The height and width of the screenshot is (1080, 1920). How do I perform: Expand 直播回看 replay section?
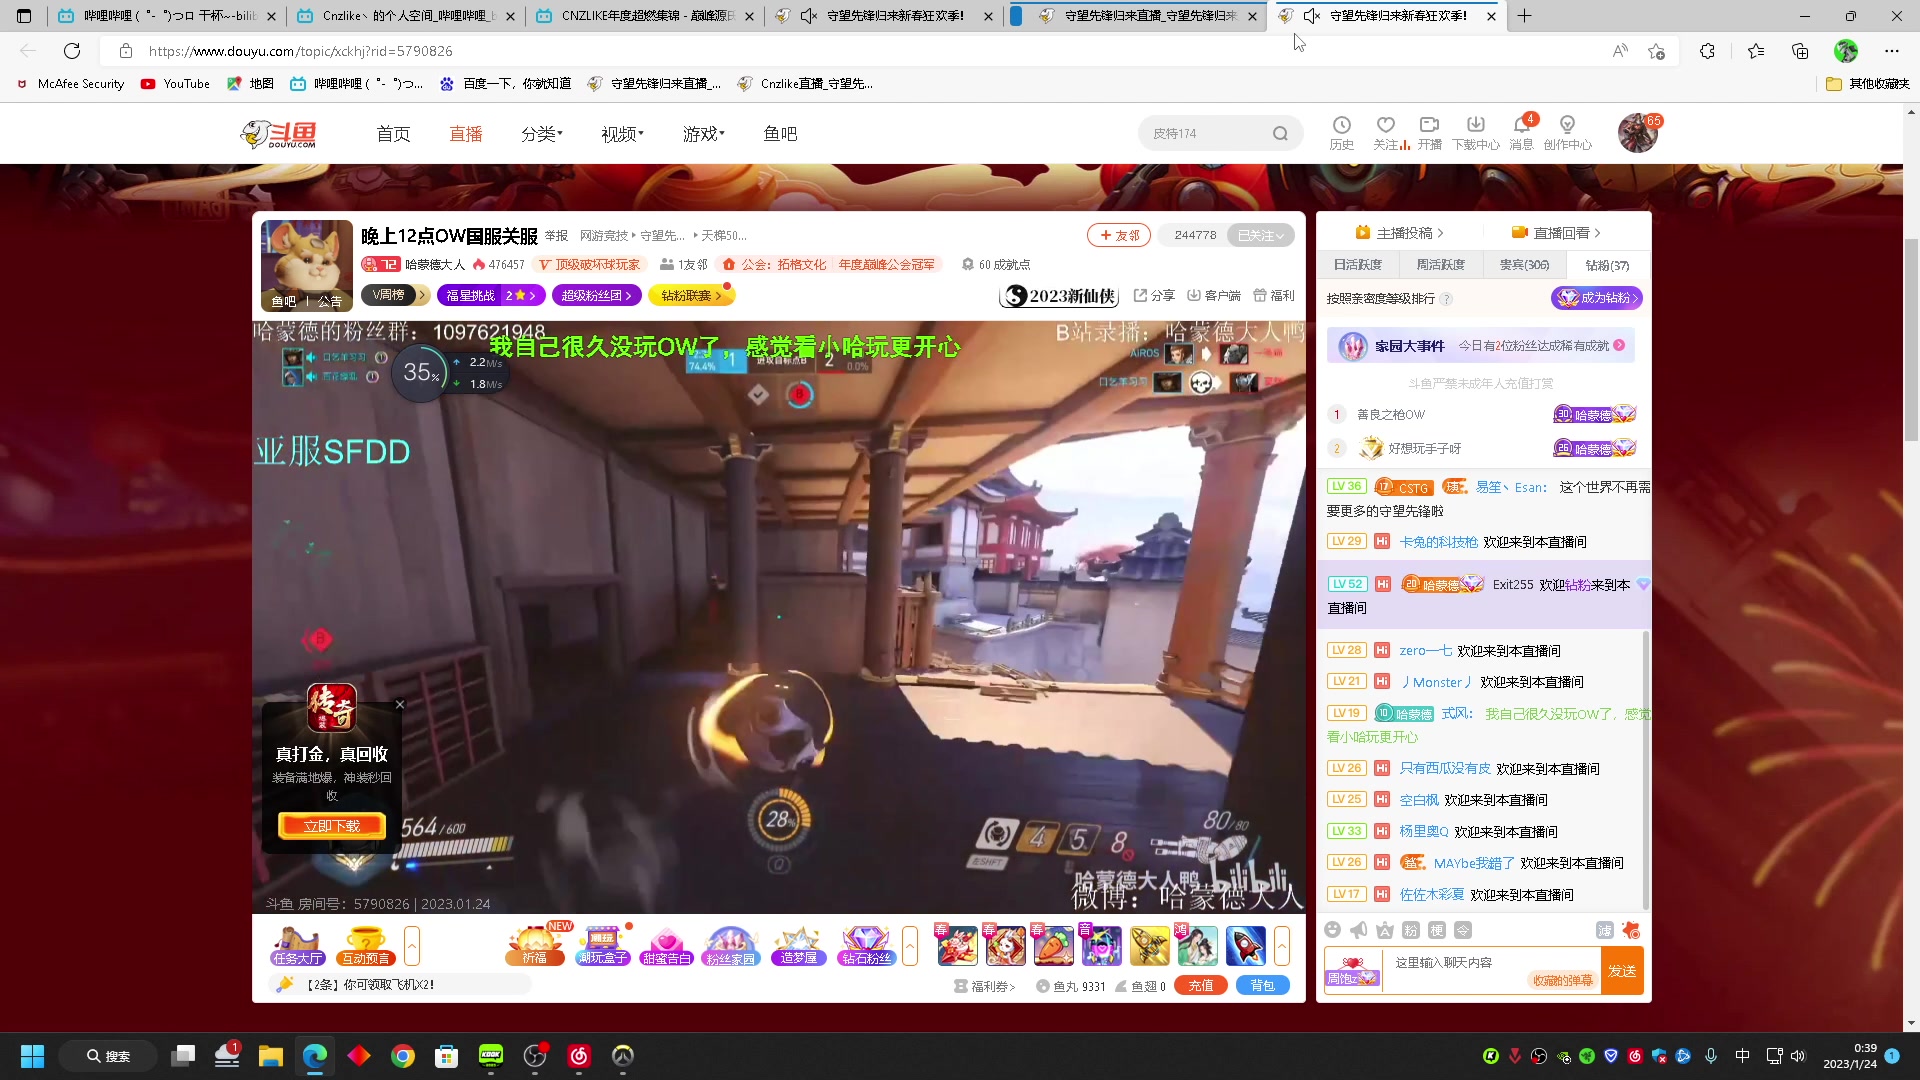click(x=1556, y=233)
